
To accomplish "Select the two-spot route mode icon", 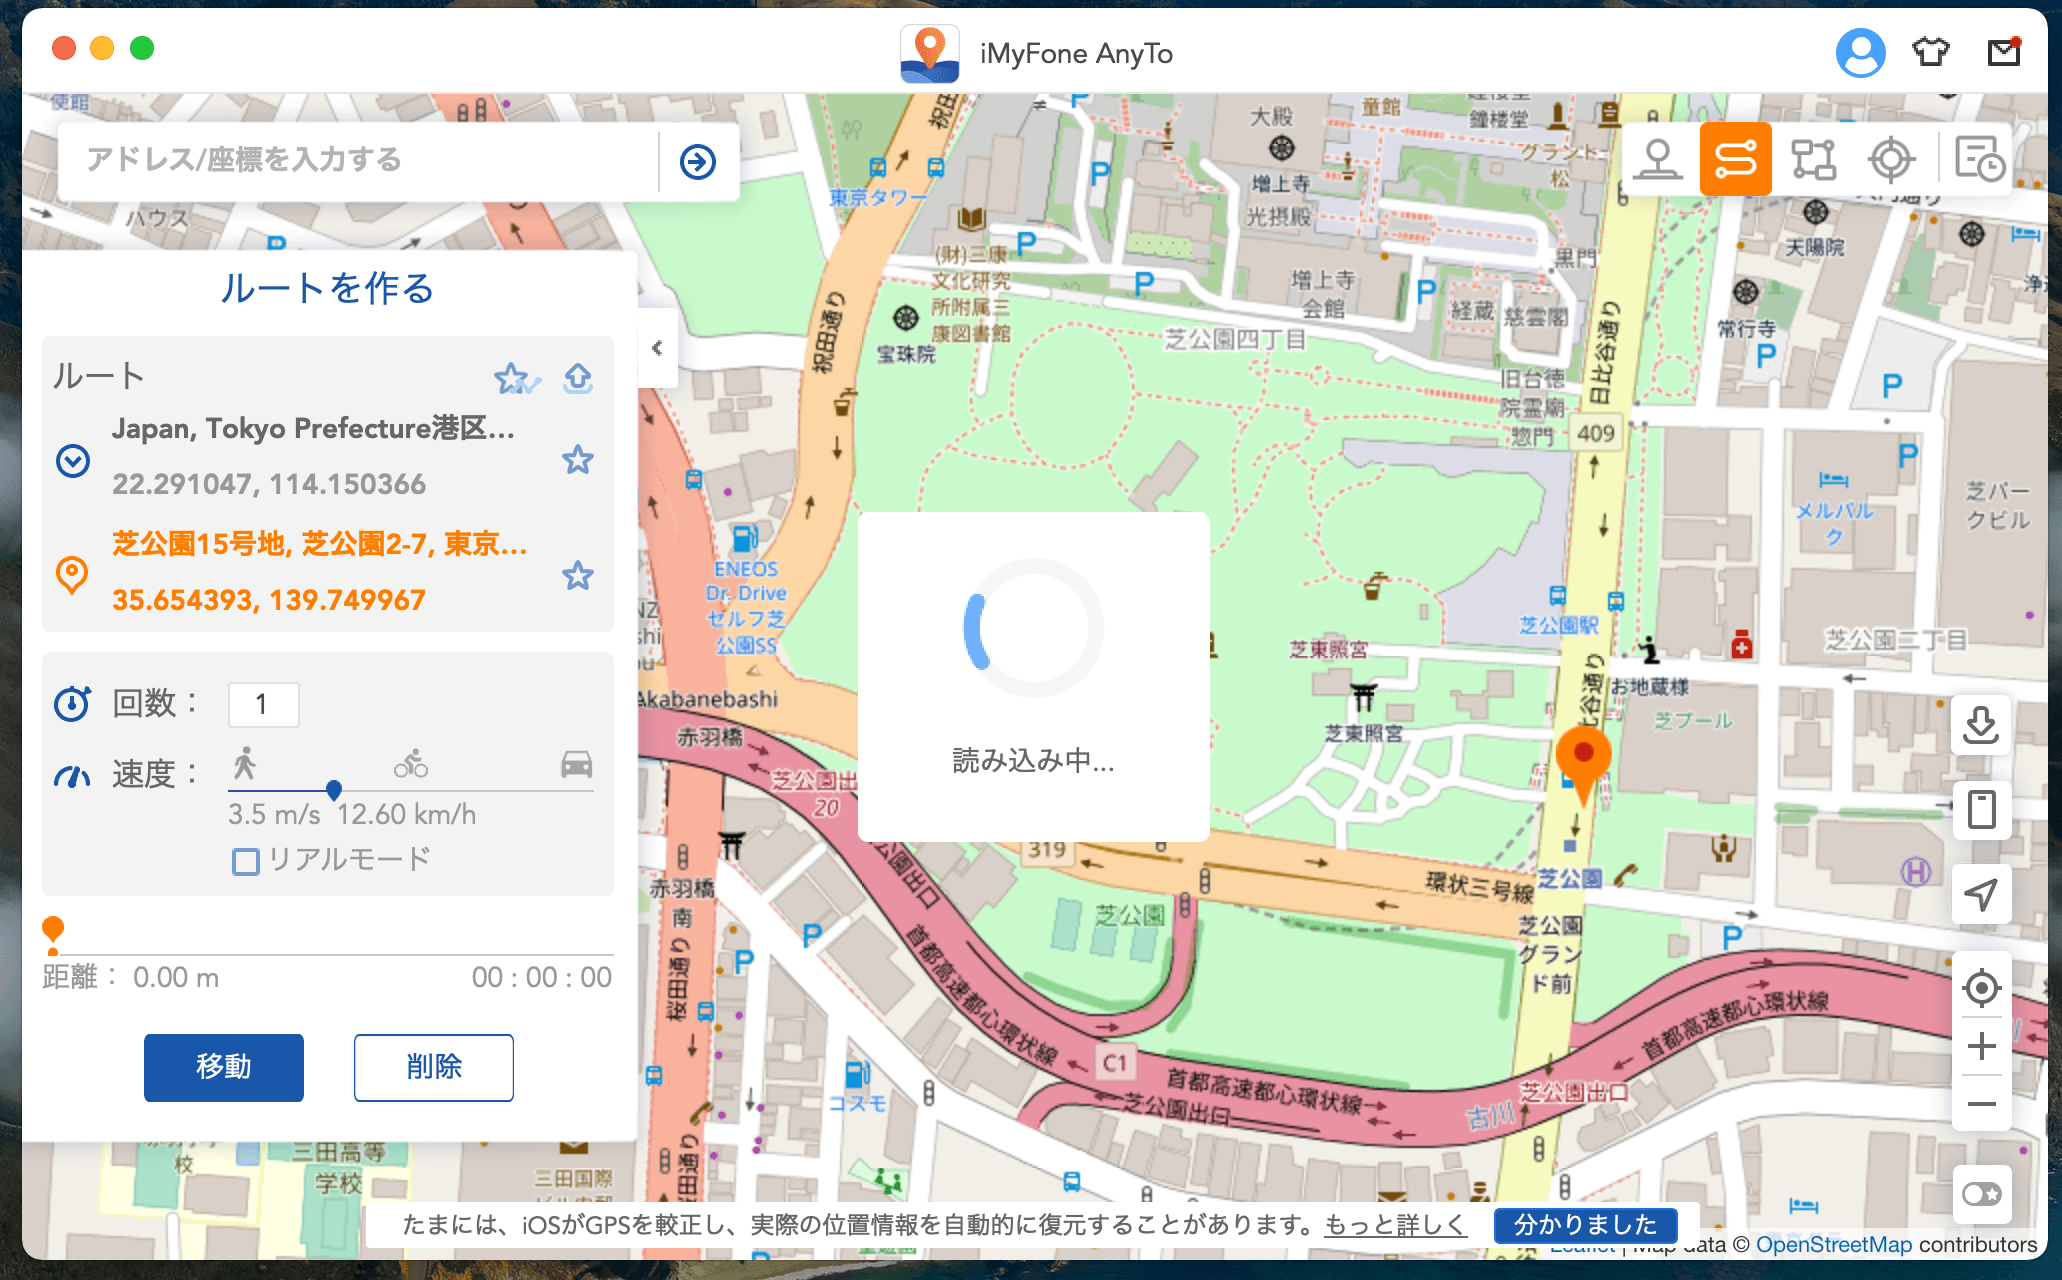I will (1735, 159).
